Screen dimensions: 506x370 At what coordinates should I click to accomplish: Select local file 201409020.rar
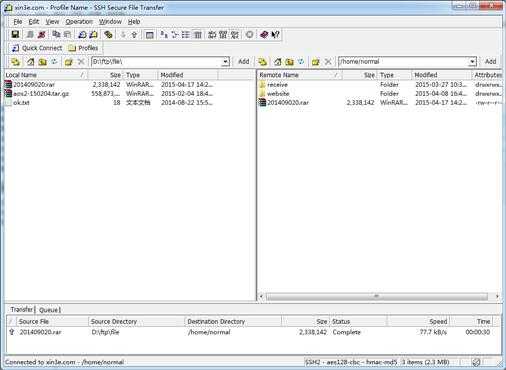coord(34,85)
